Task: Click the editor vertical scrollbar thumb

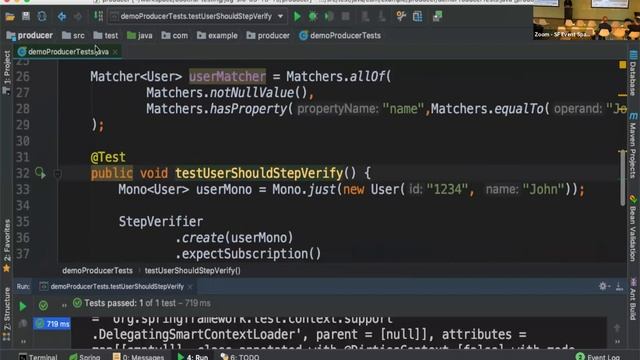Action: 622,178
